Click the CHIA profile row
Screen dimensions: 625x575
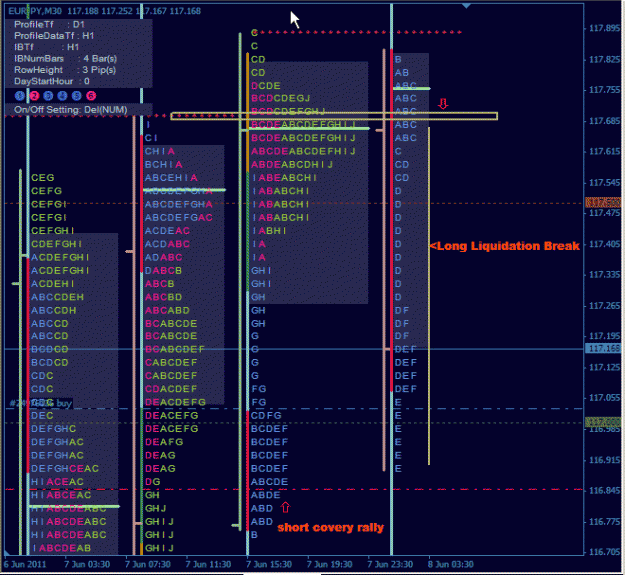159,151
